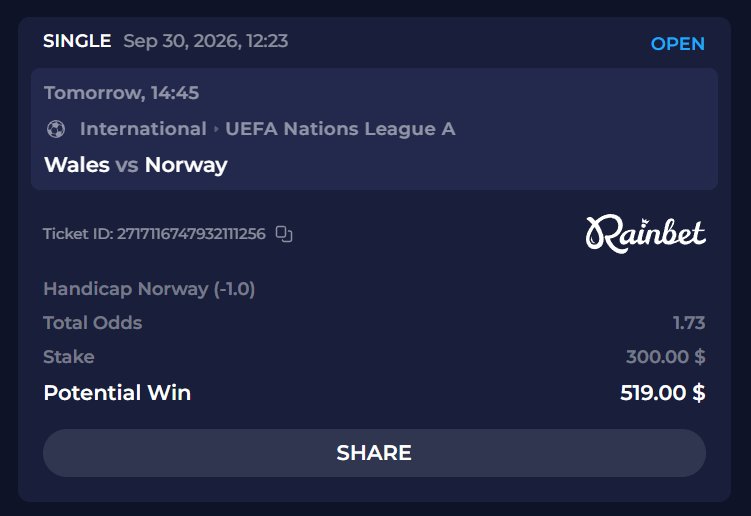Click the Stake amount 300.00 $
This screenshot has width=751, height=516.
665,356
